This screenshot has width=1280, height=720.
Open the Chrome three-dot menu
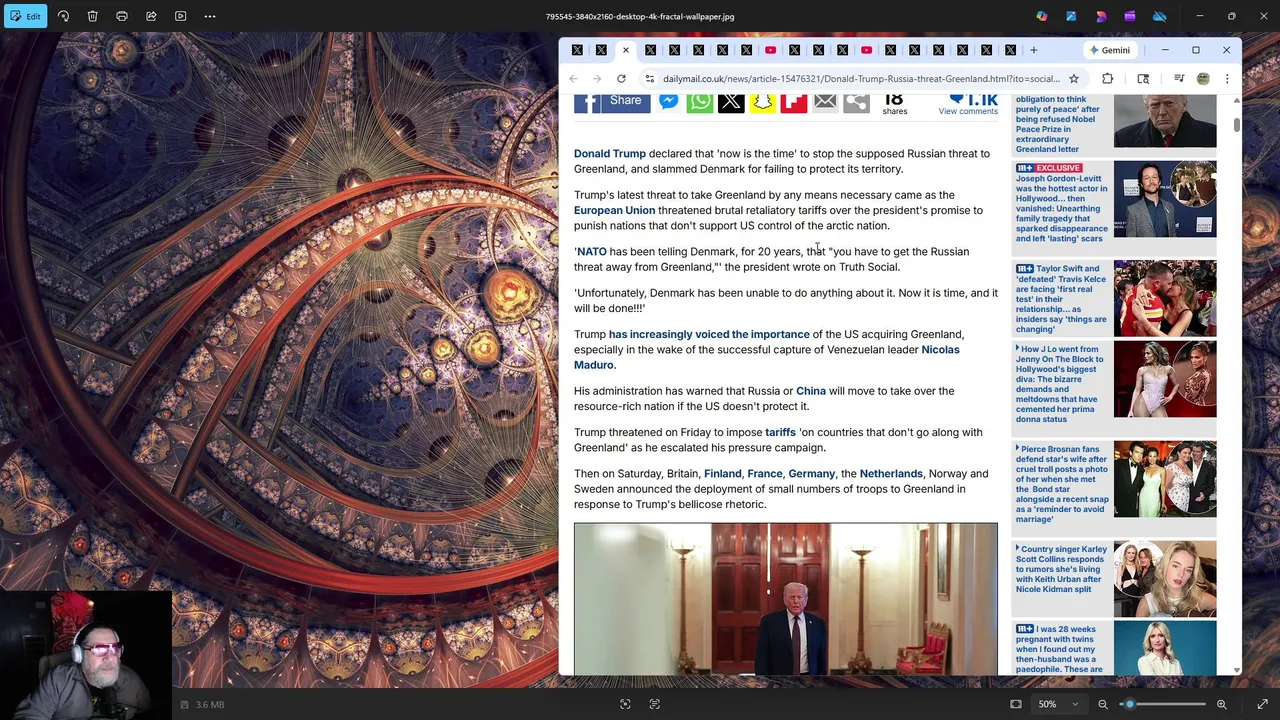pos(1227,78)
